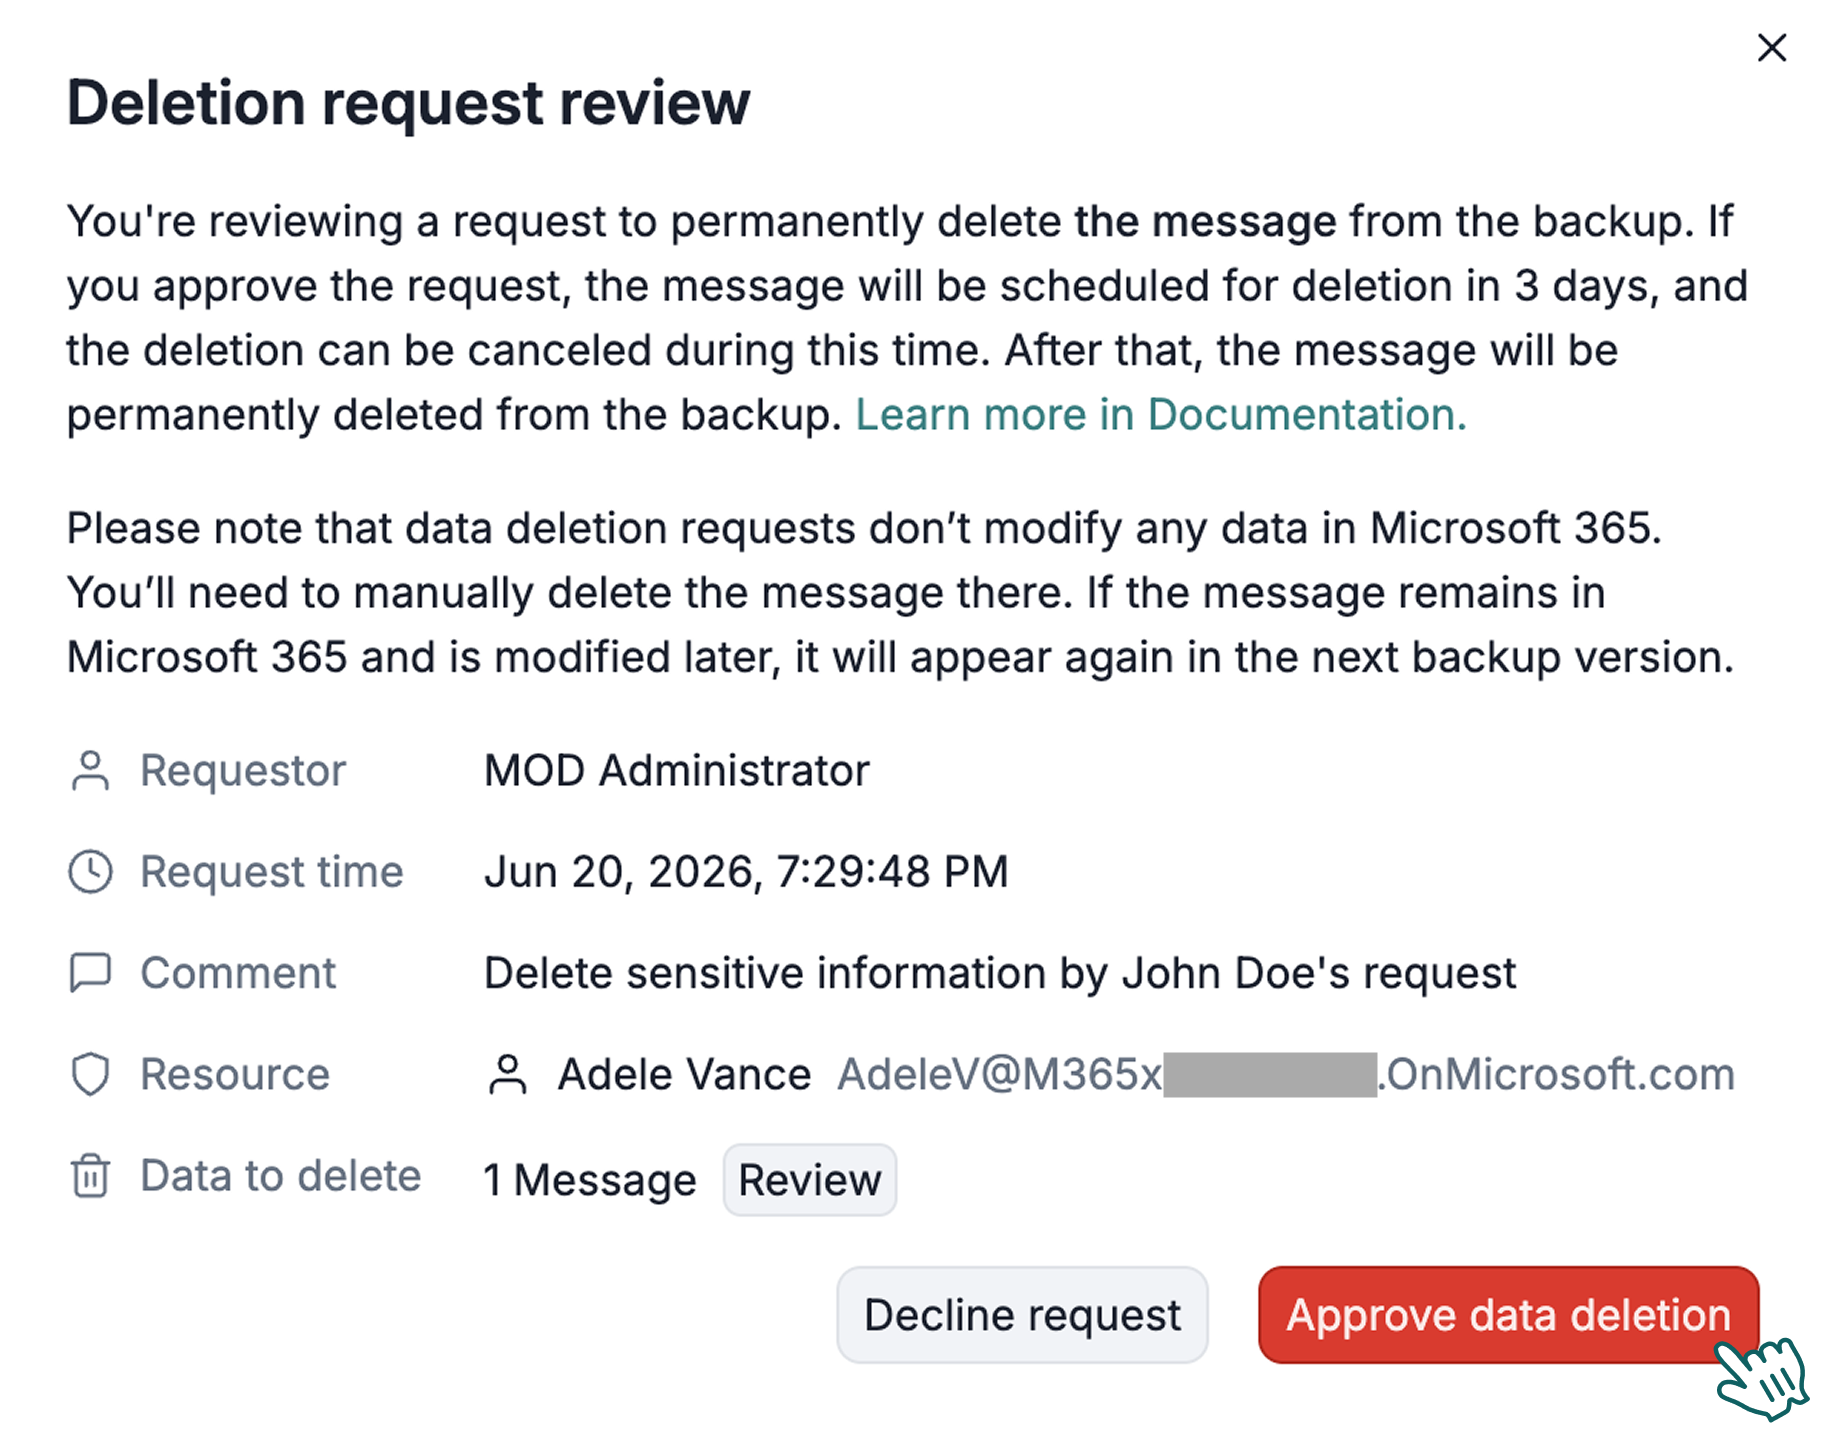
Task: Click the Request time label
Action: pyautogui.click(x=272, y=872)
